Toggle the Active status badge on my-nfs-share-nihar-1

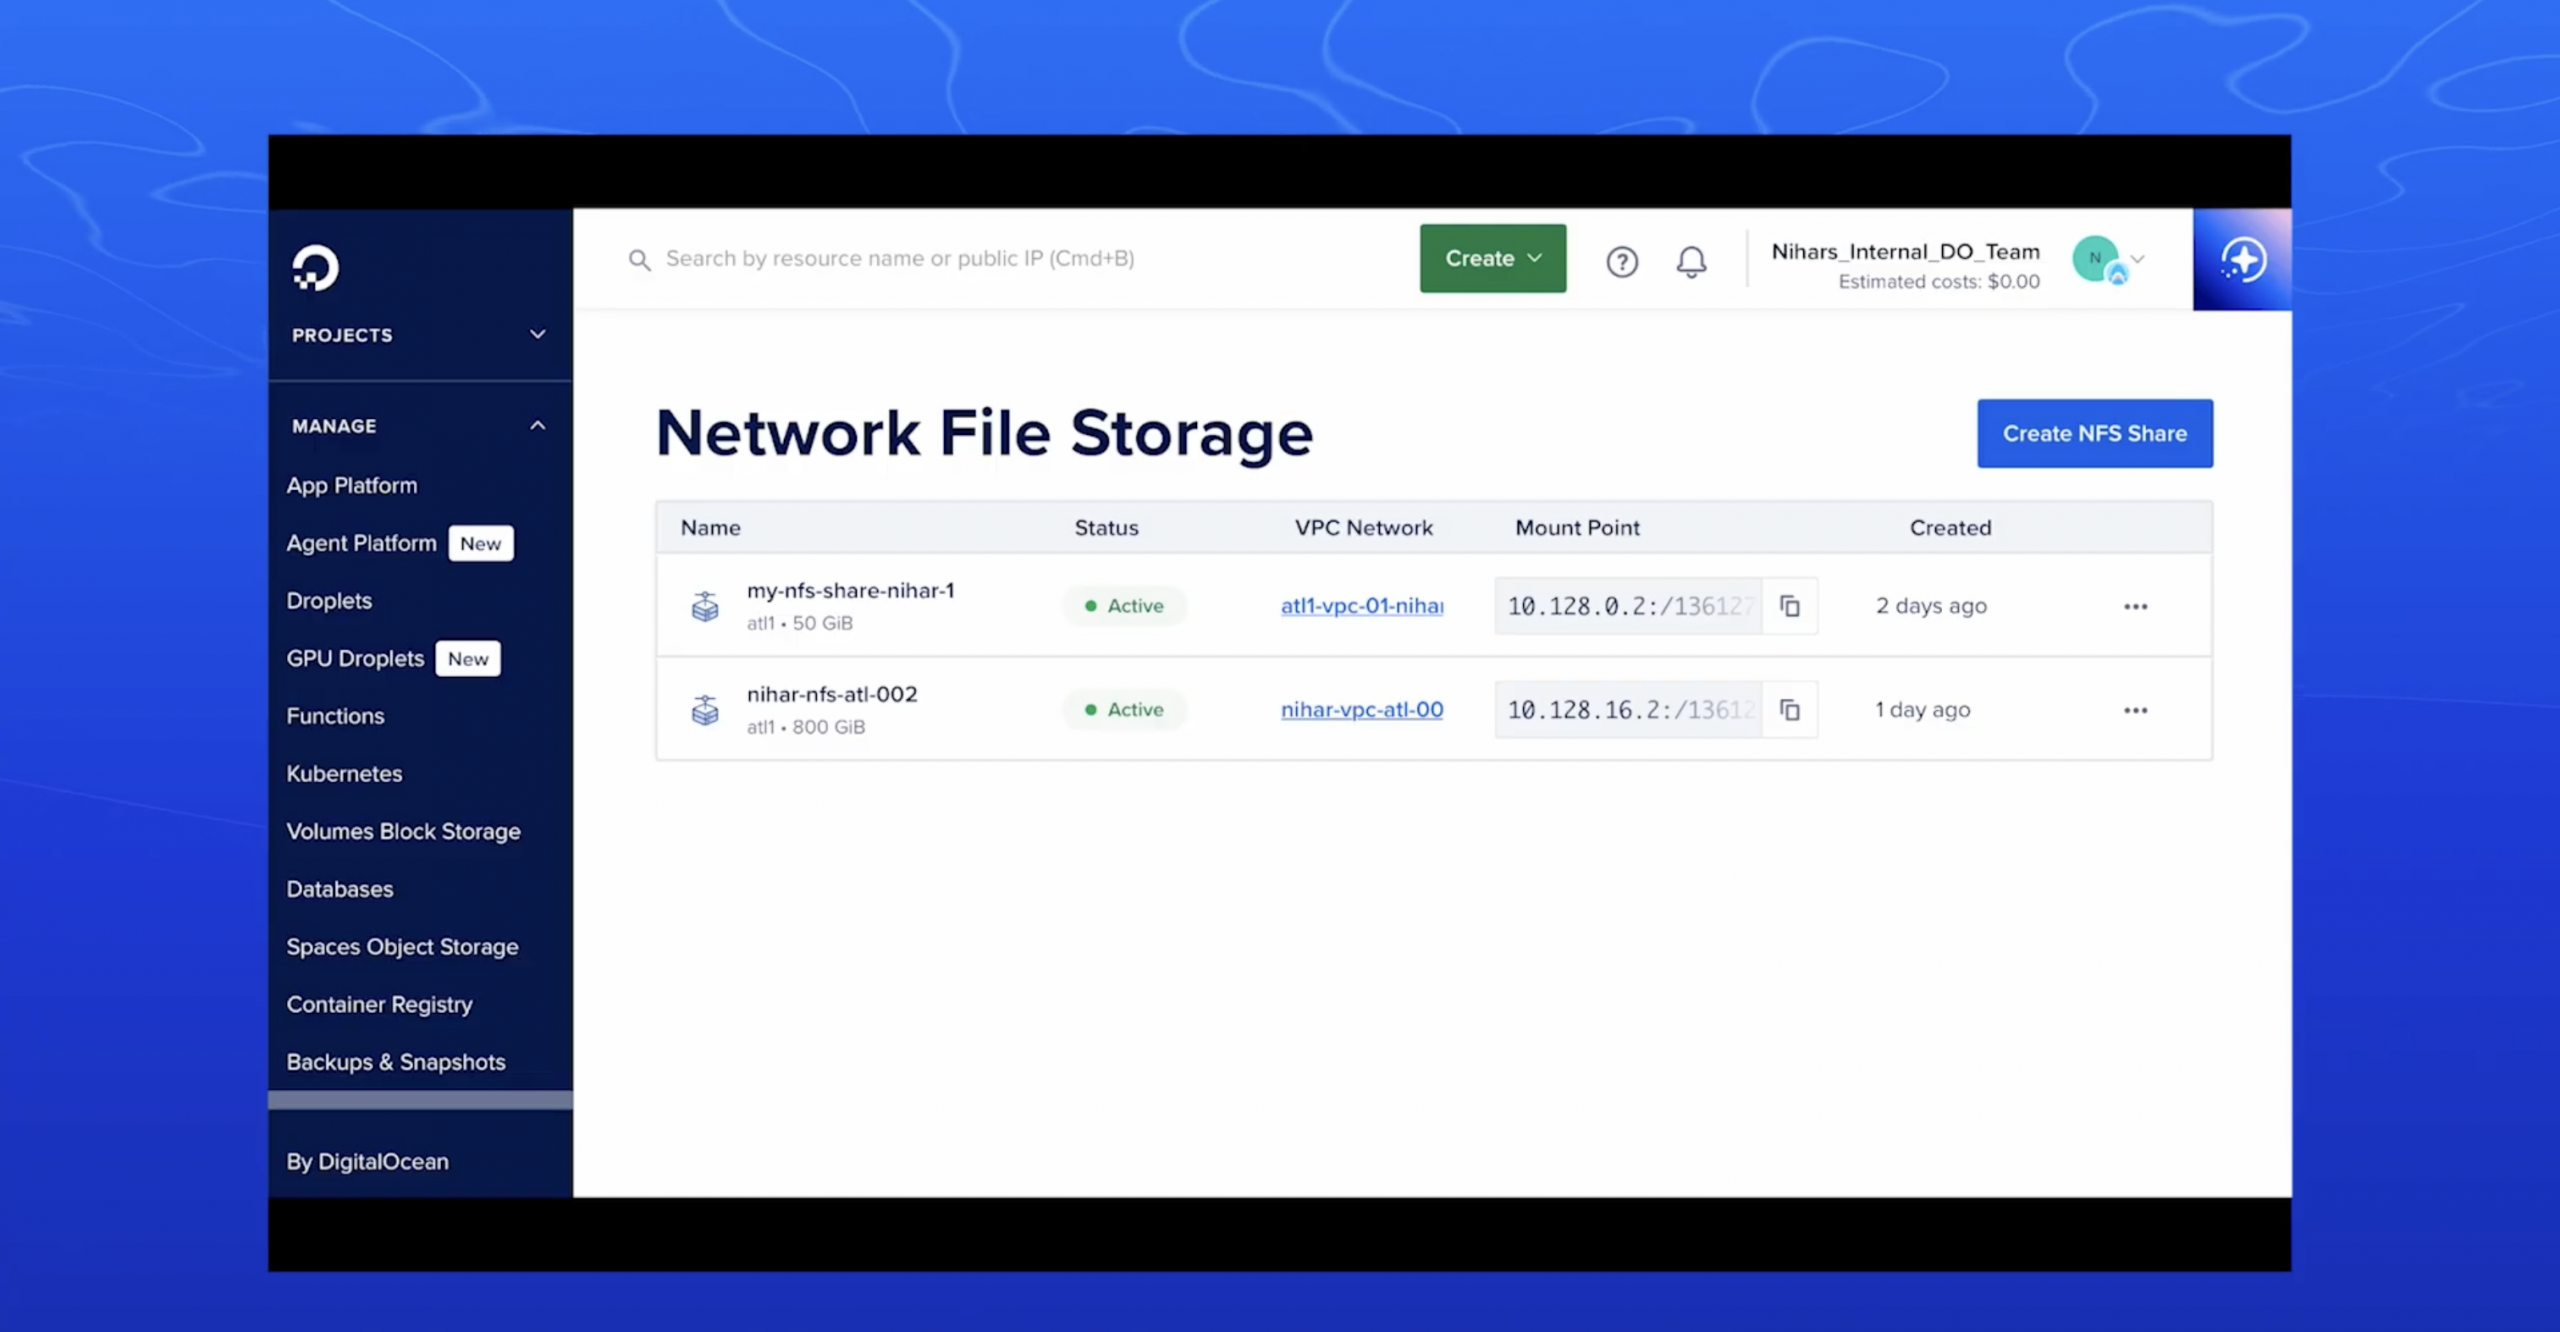pyautogui.click(x=1124, y=605)
